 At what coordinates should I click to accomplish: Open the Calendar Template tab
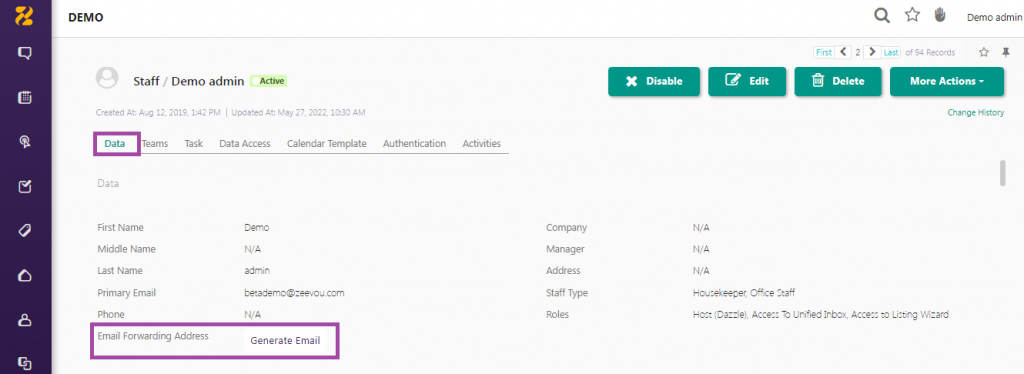pos(327,144)
